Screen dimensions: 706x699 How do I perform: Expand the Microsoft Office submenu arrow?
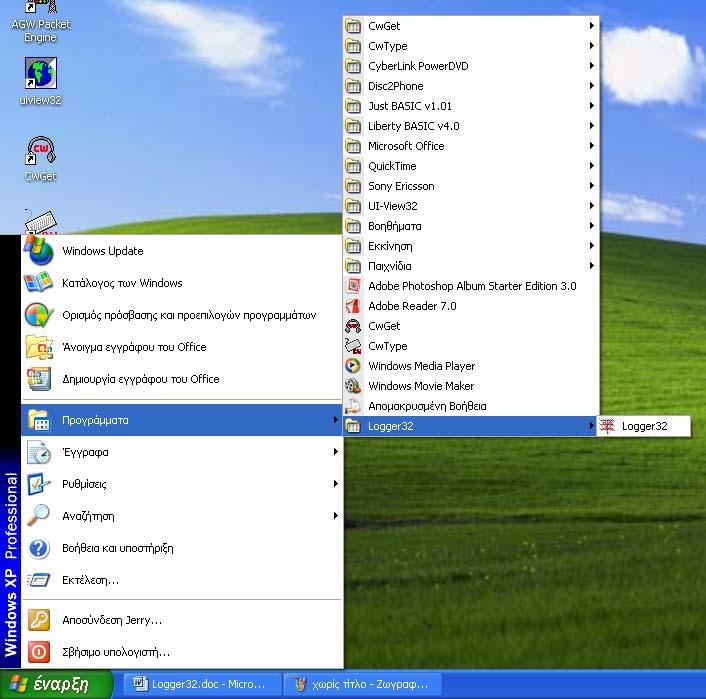click(592, 146)
